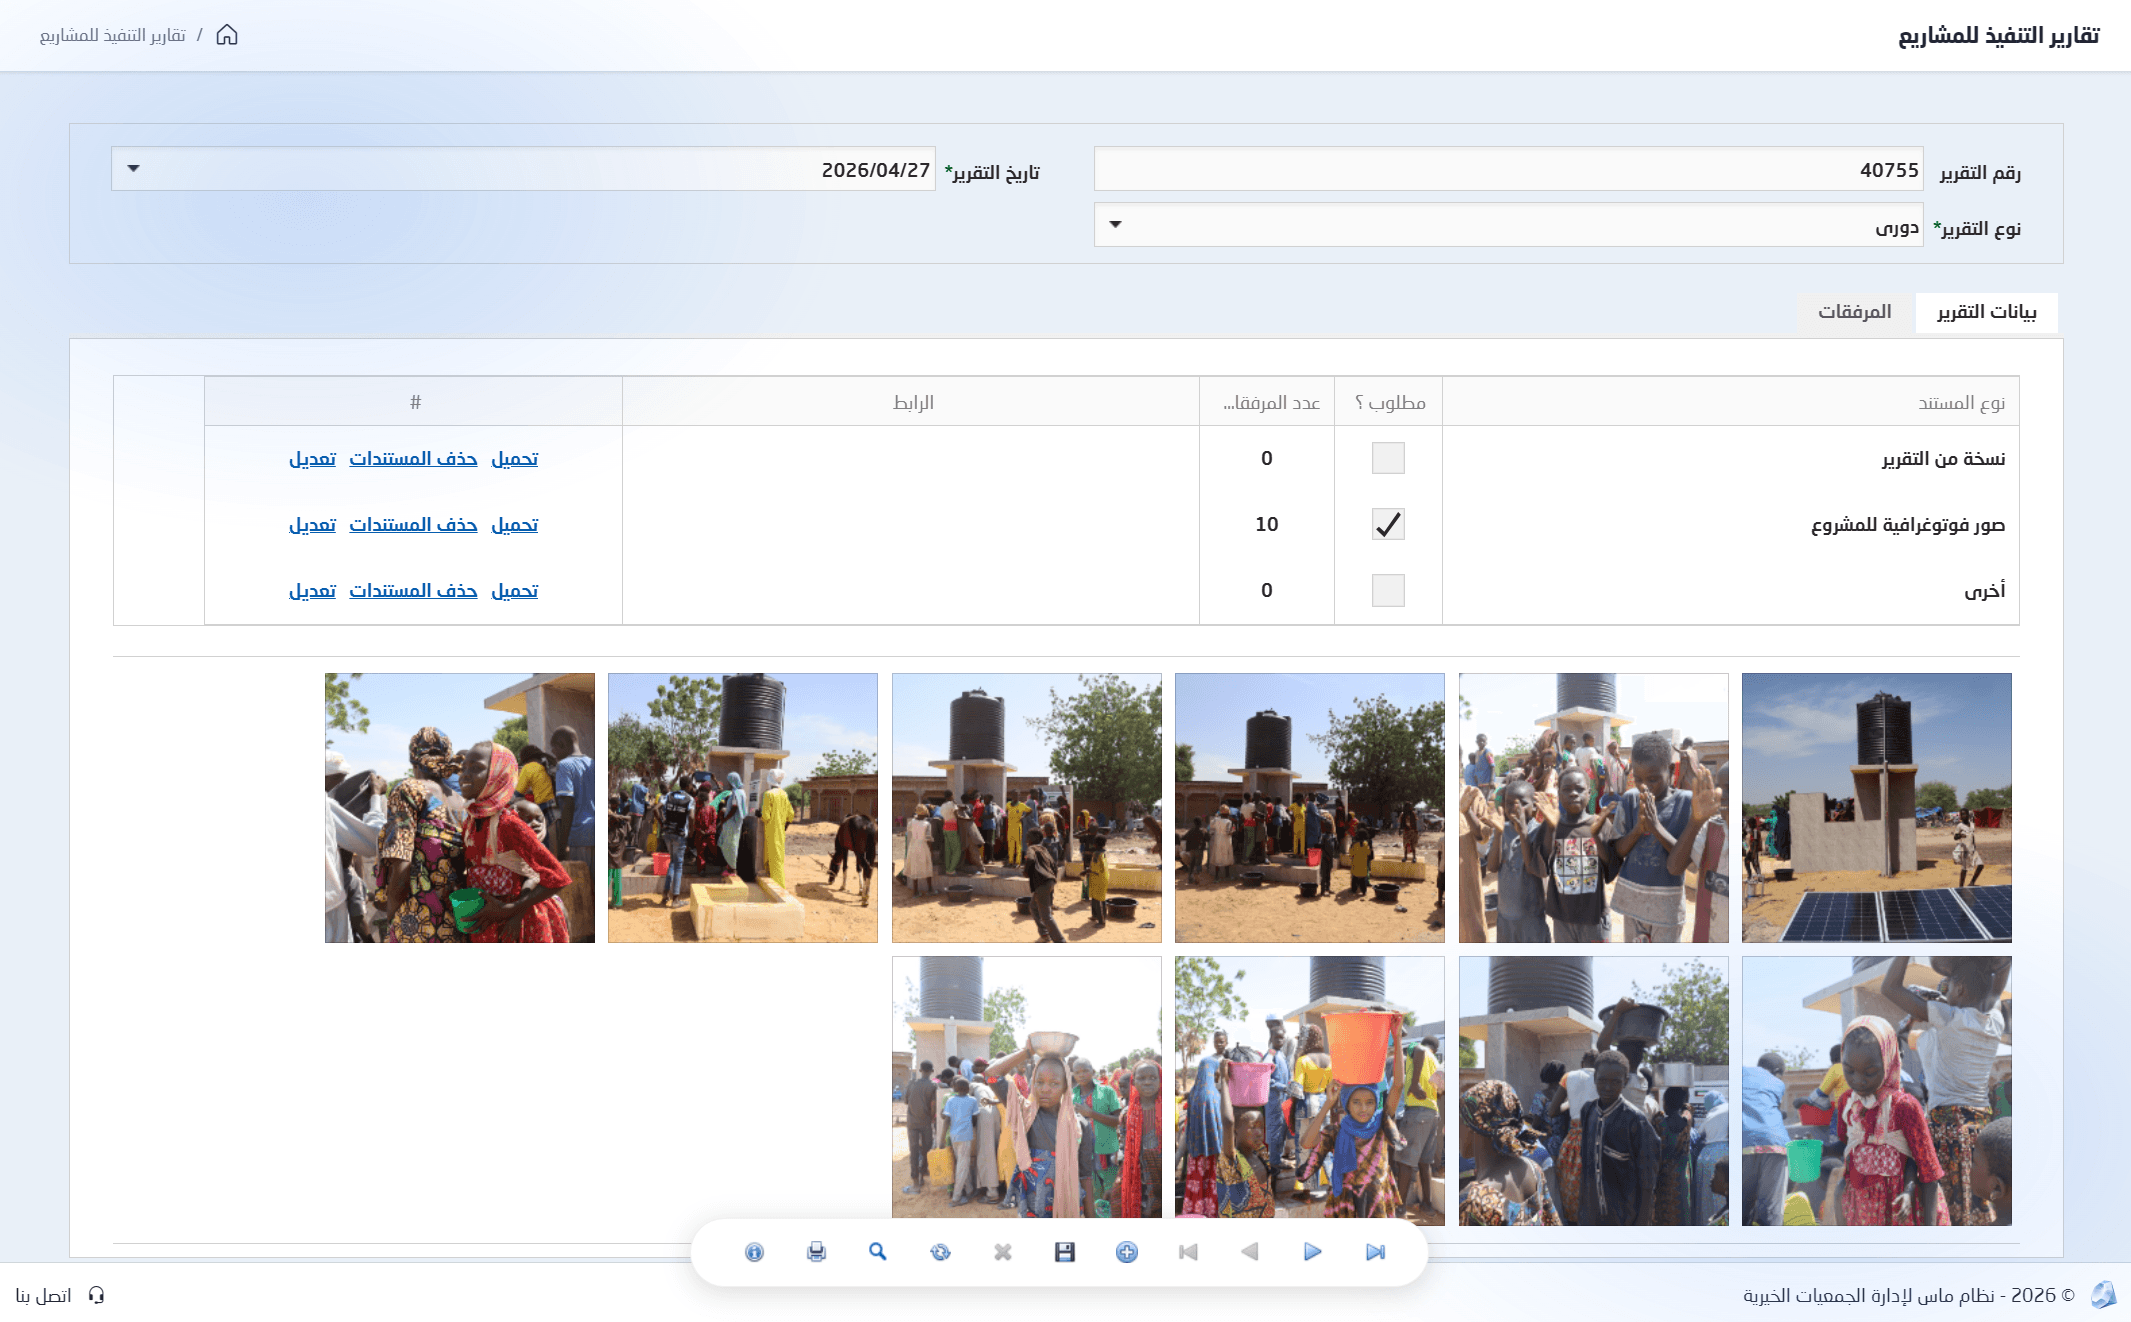The width and height of the screenshot is (2131, 1322).
Task: Click the search magnifier toolbar icon
Action: (878, 1252)
